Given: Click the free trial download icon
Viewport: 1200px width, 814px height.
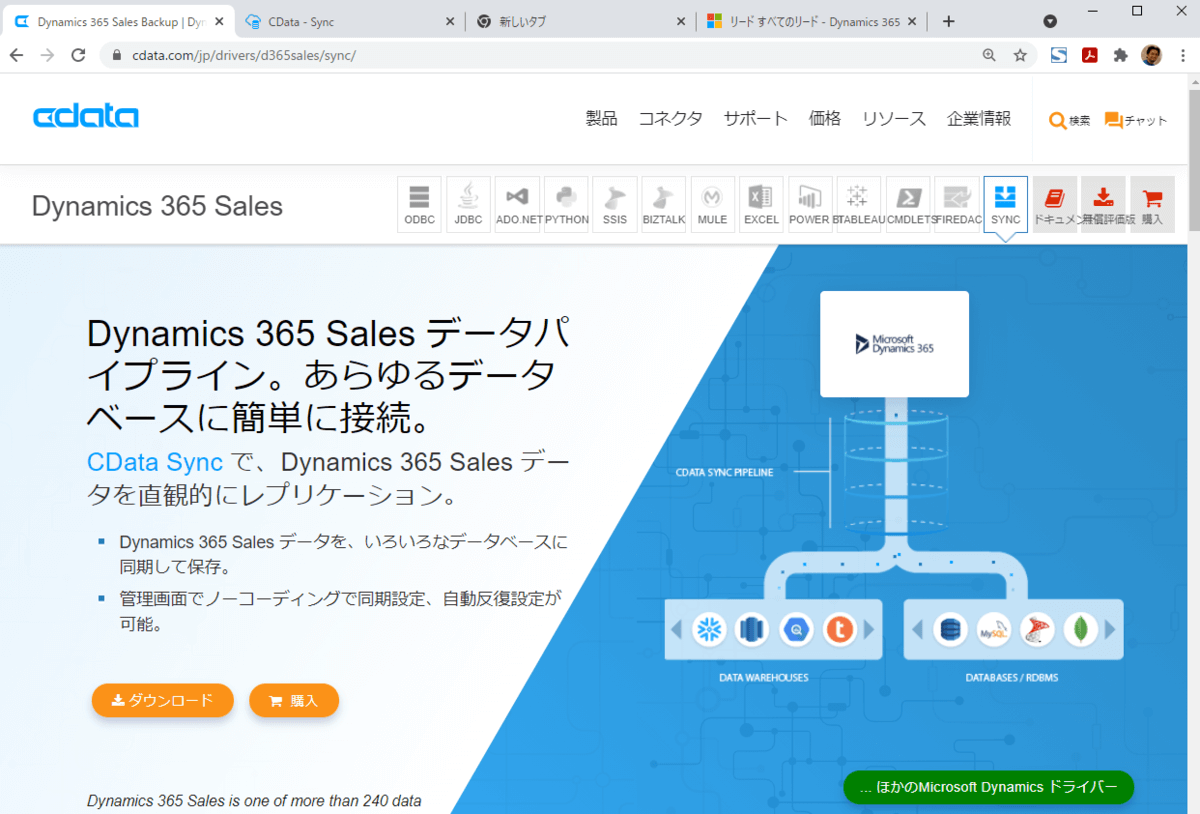Looking at the screenshot, I should pos(1104,204).
